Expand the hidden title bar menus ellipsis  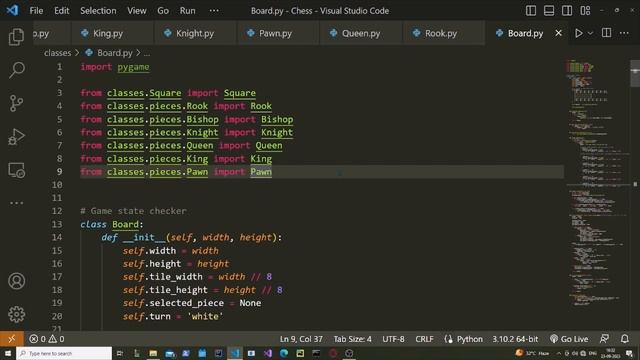214,11
